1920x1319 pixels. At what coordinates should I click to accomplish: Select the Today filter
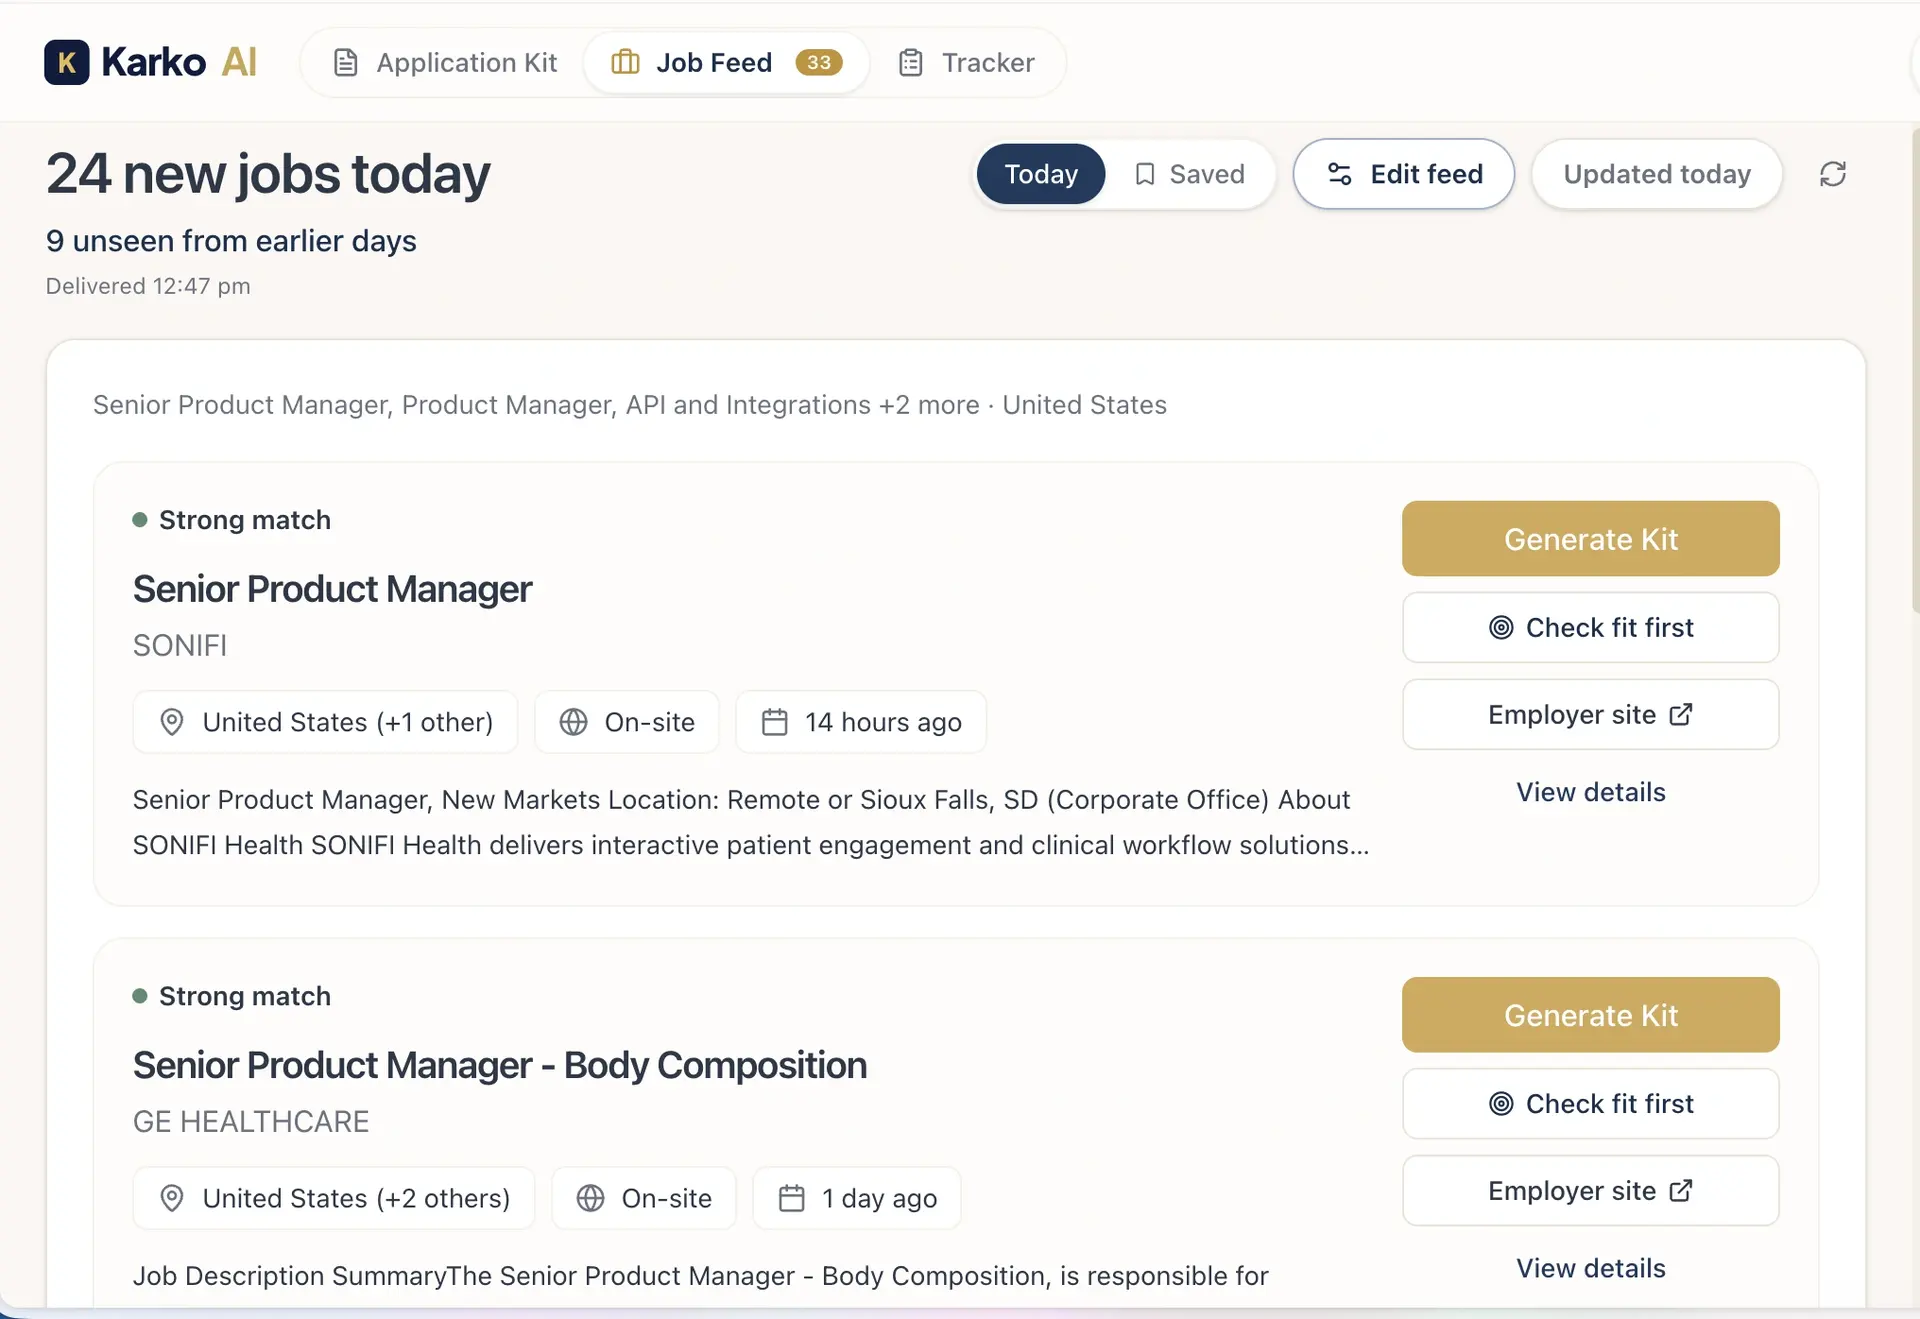point(1041,174)
